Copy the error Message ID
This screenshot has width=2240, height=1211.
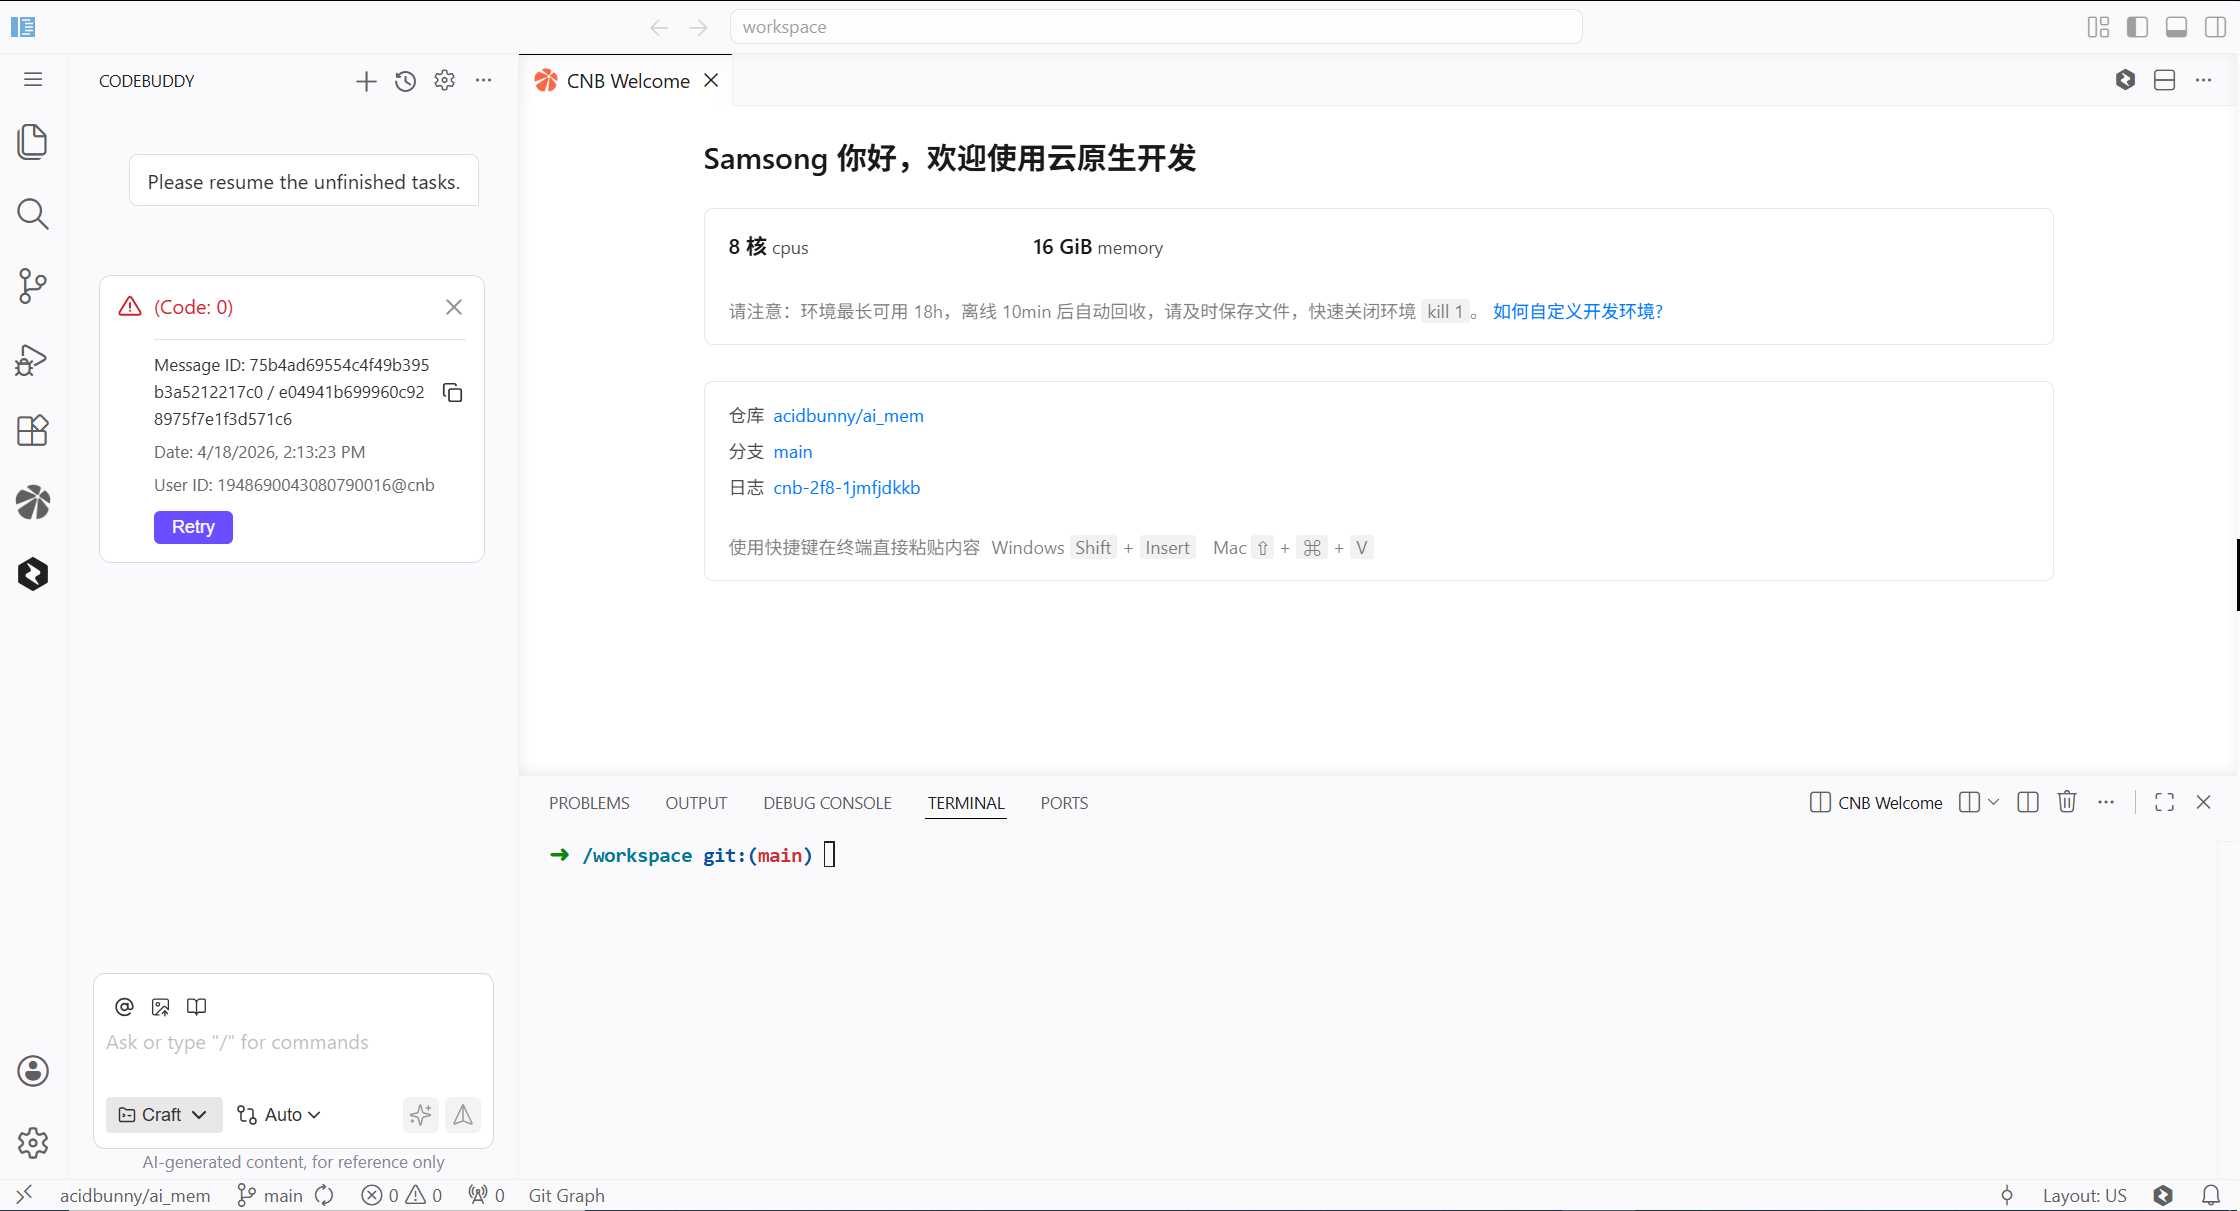[x=452, y=392]
